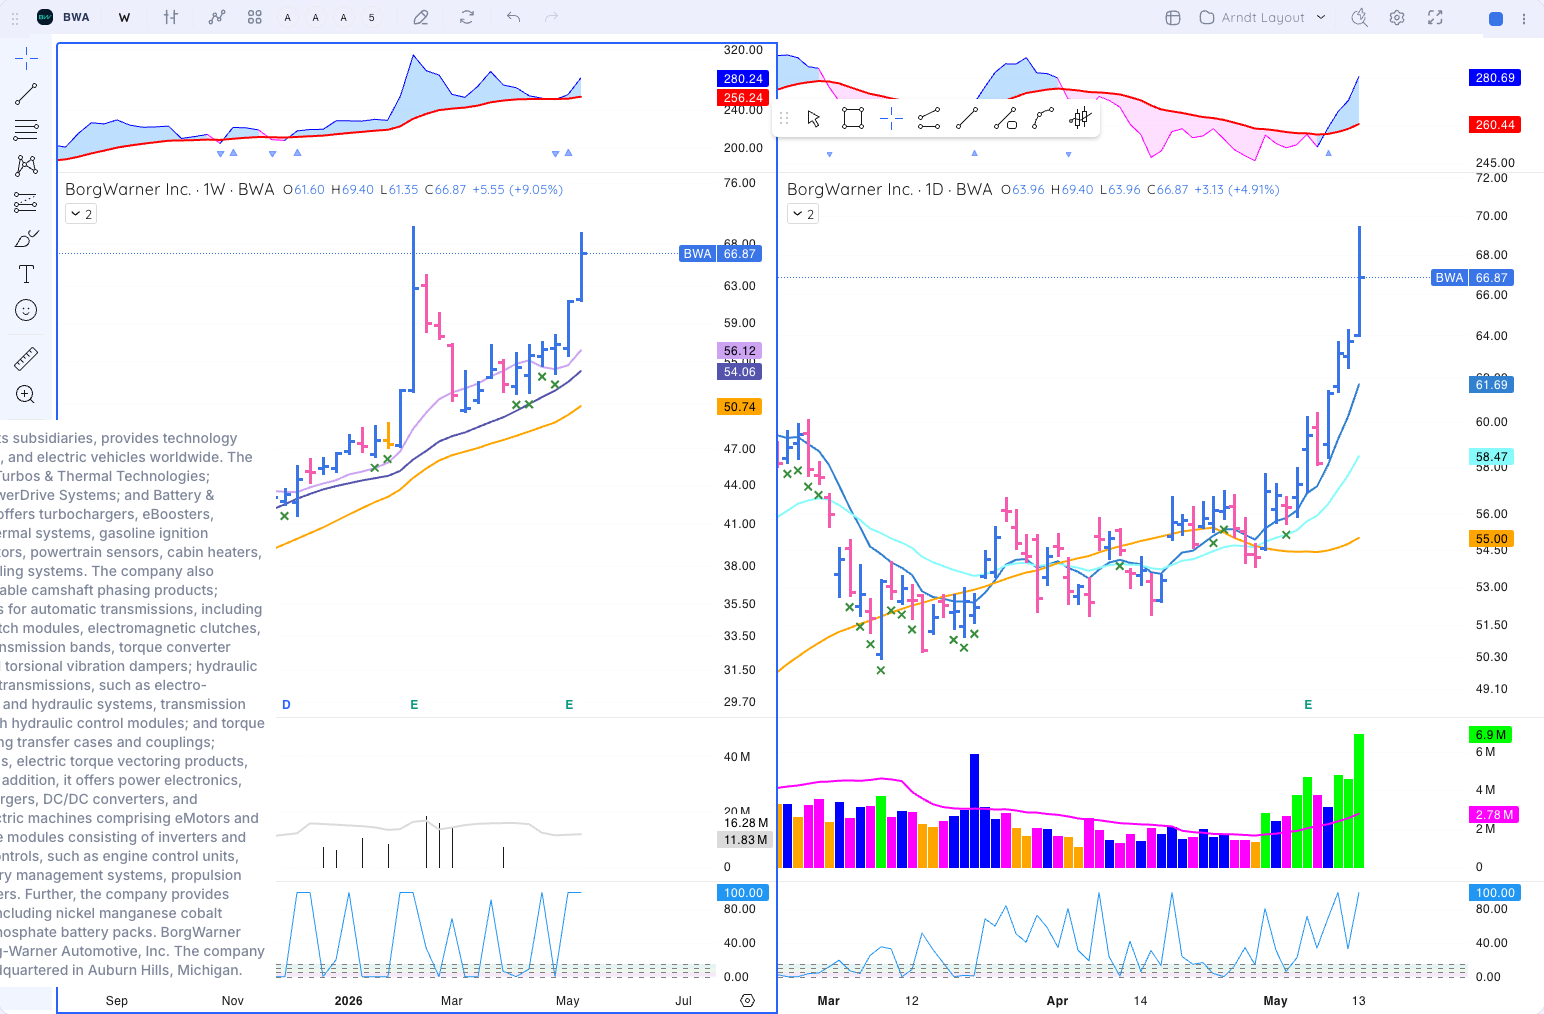Click the weekly BWA 66.87 price label
Image resolution: width=1544 pixels, height=1014 pixels.
pyautogui.click(x=720, y=254)
